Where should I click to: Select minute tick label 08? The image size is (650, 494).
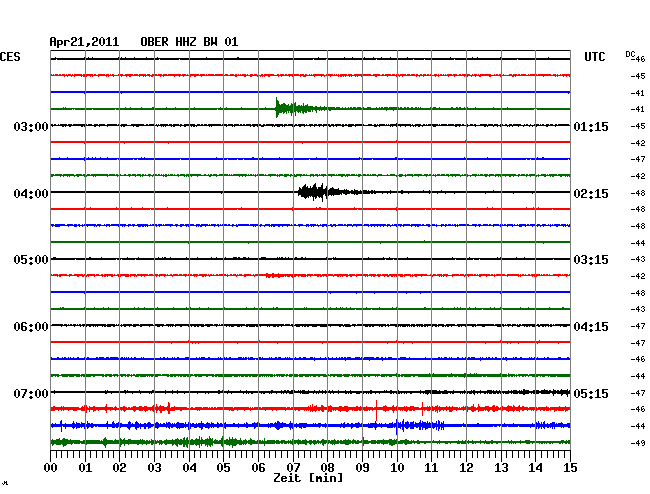tap(327, 468)
